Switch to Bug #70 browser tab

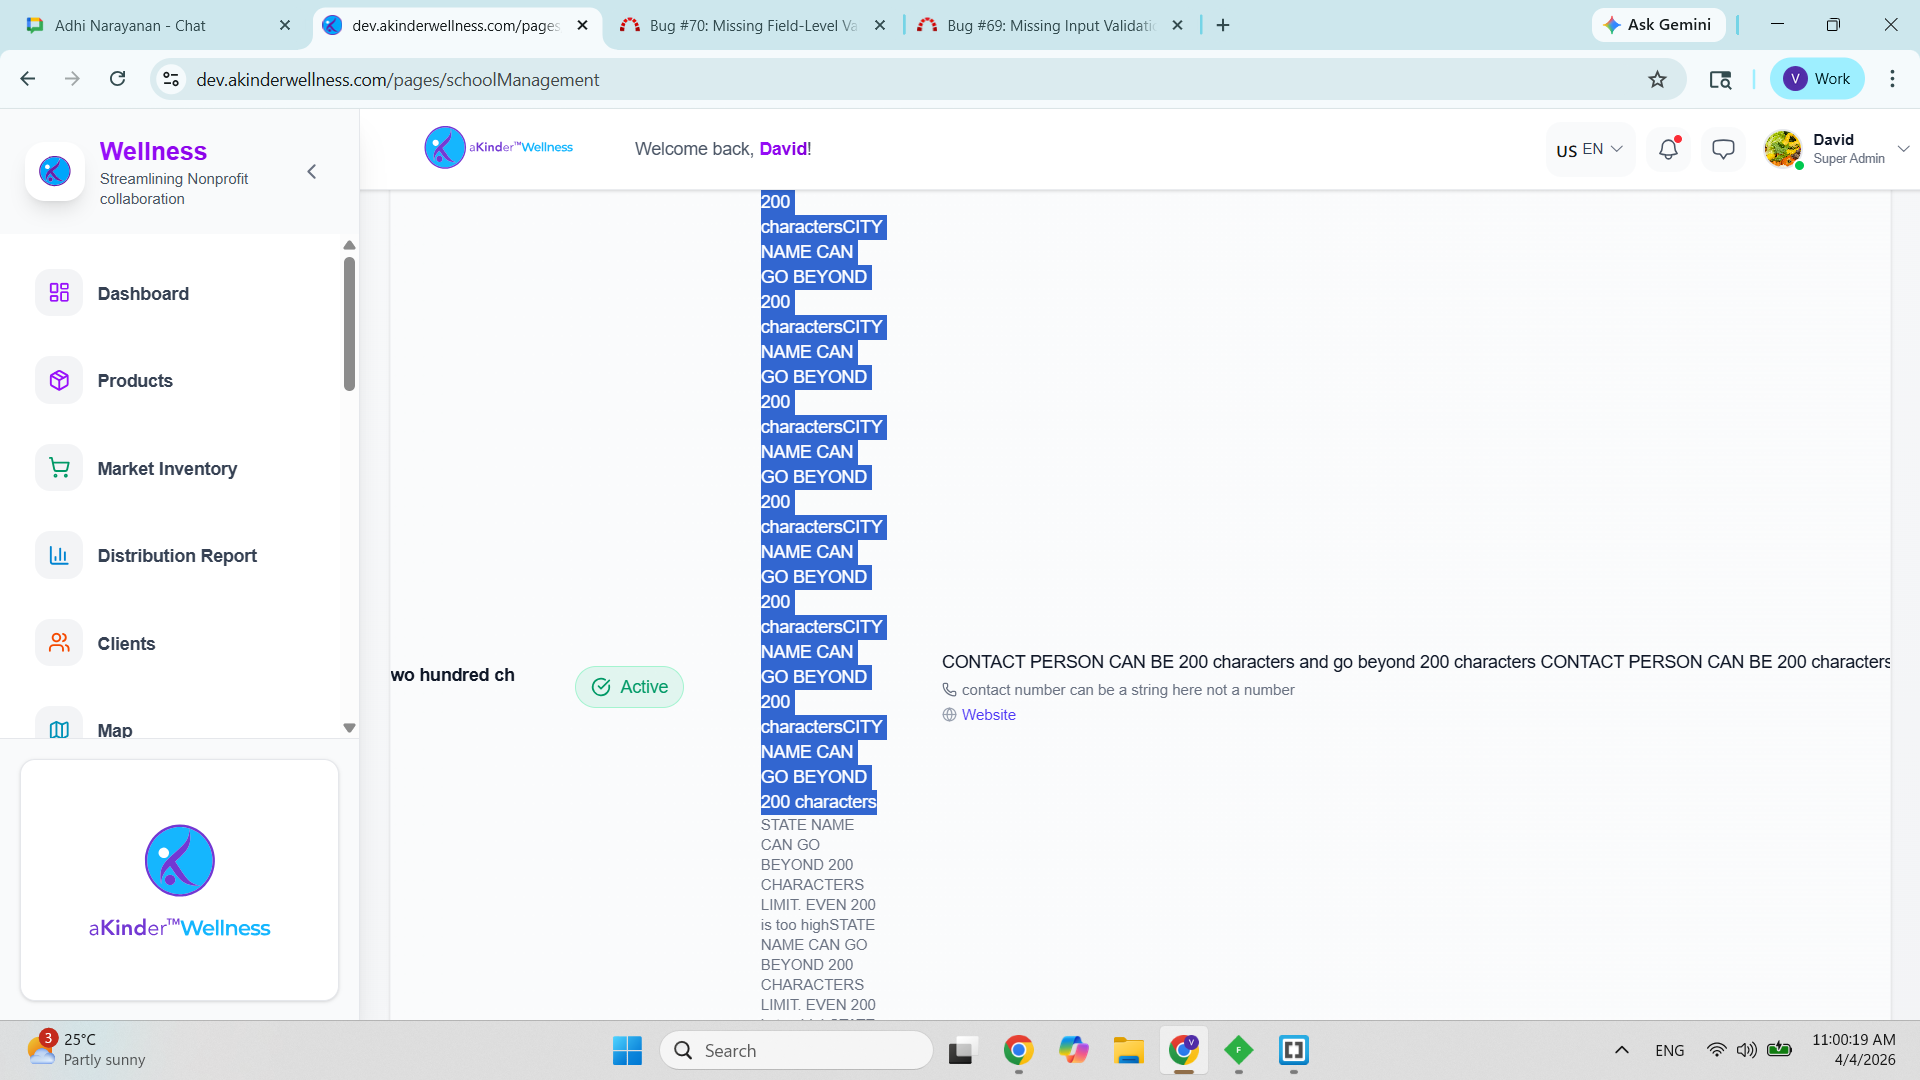pos(752,26)
